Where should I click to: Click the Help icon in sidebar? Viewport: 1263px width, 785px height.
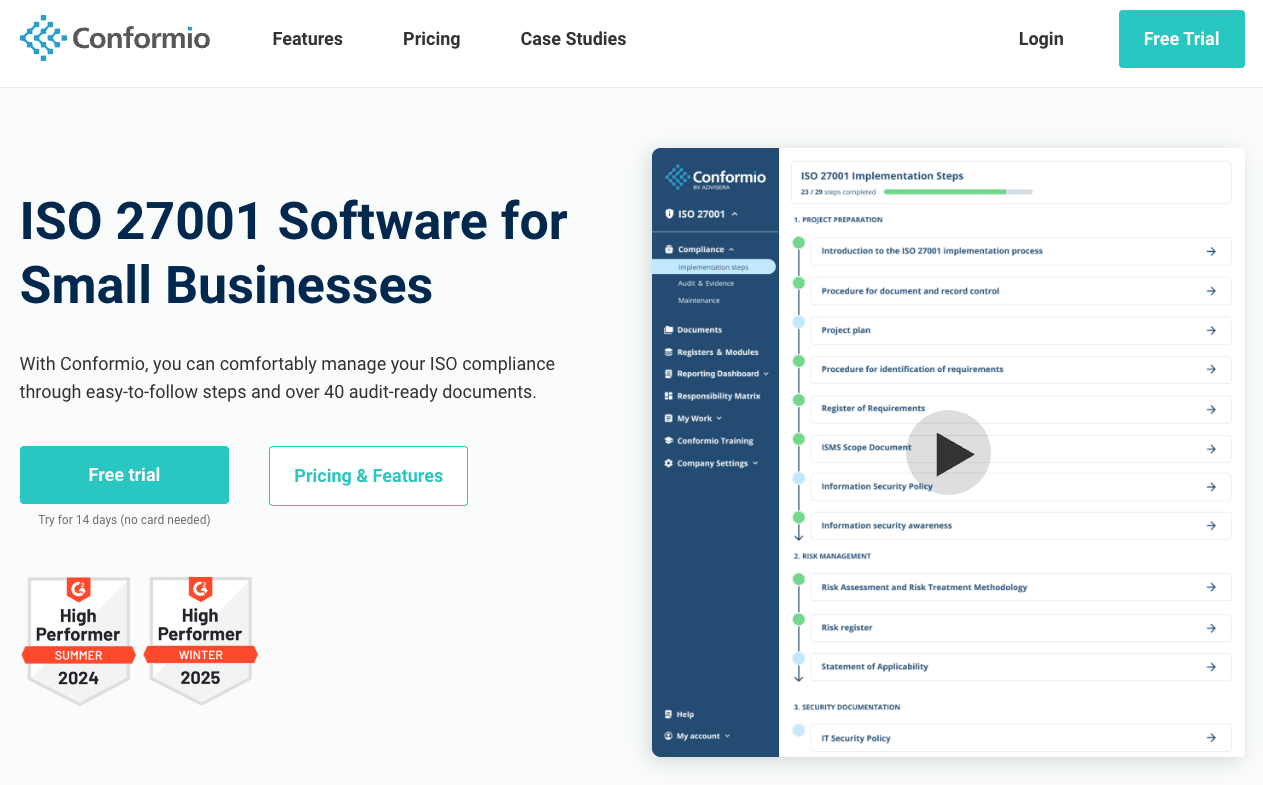point(669,714)
